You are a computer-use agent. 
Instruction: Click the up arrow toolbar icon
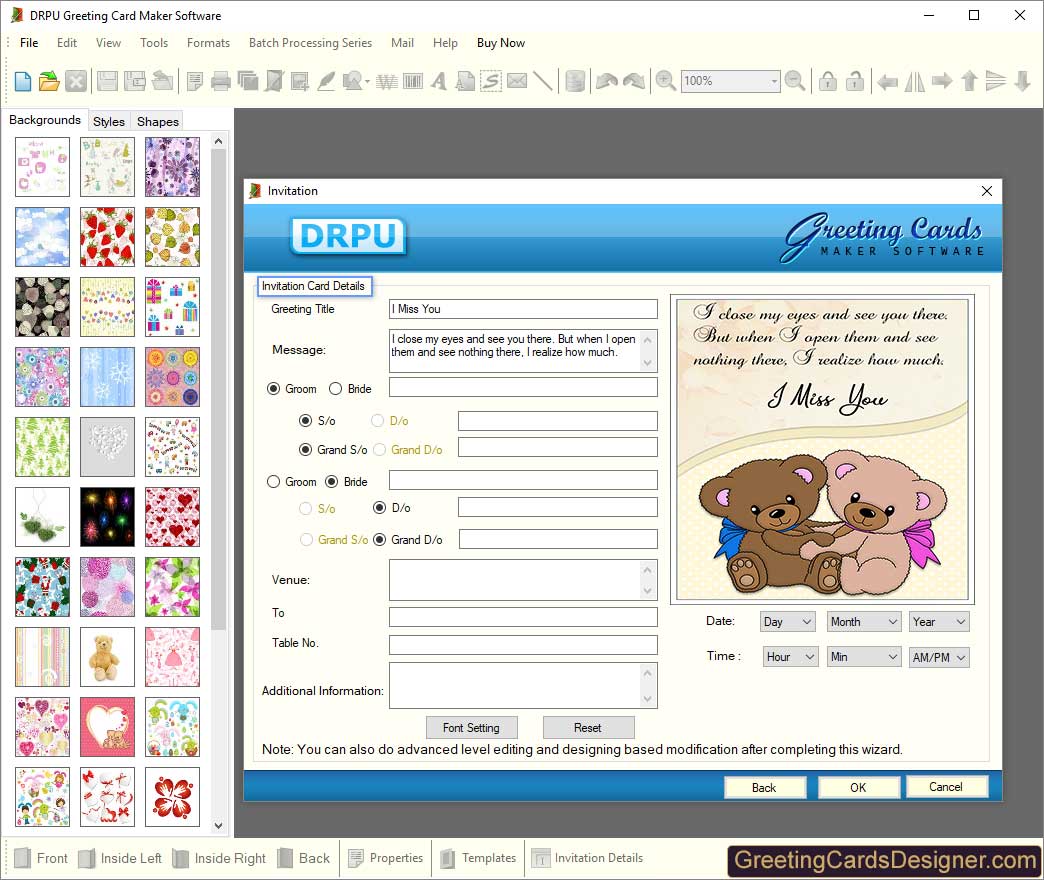pos(969,81)
